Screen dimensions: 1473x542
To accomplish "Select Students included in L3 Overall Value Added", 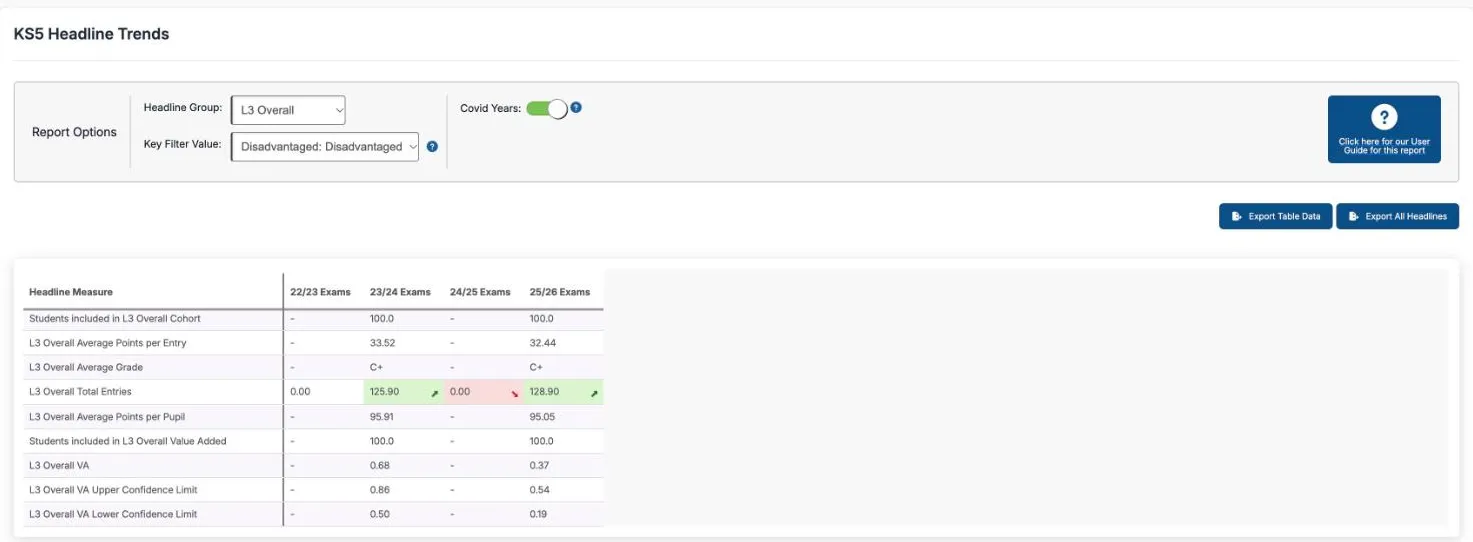I will pos(128,441).
